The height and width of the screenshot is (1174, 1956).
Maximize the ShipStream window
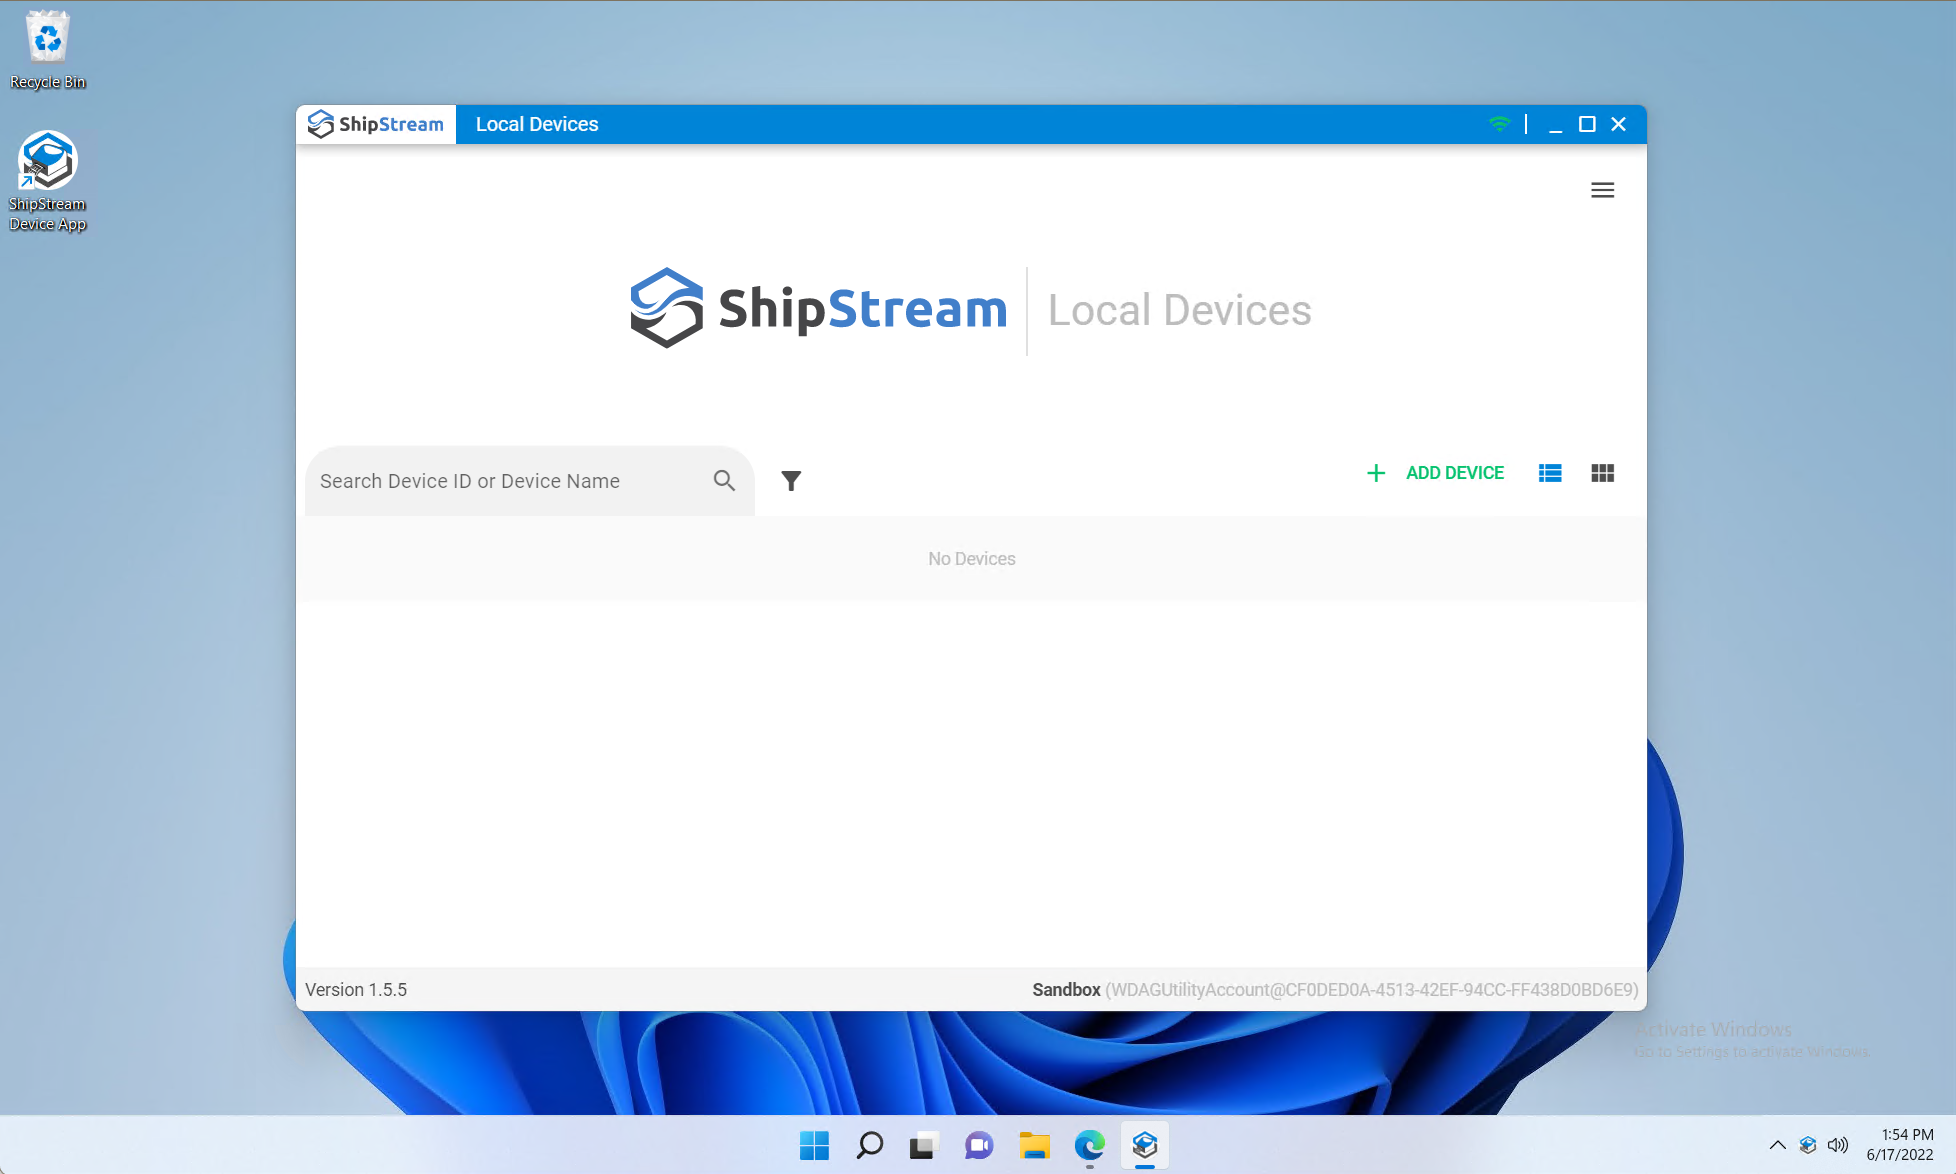pyautogui.click(x=1587, y=124)
